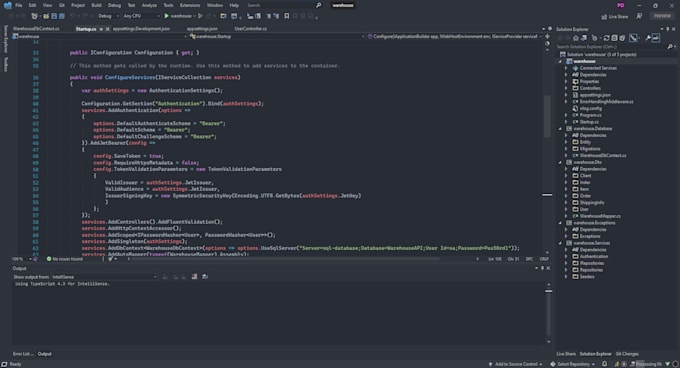Select WarehouseMapper.cs in Solution Explorer

click(x=600, y=216)
